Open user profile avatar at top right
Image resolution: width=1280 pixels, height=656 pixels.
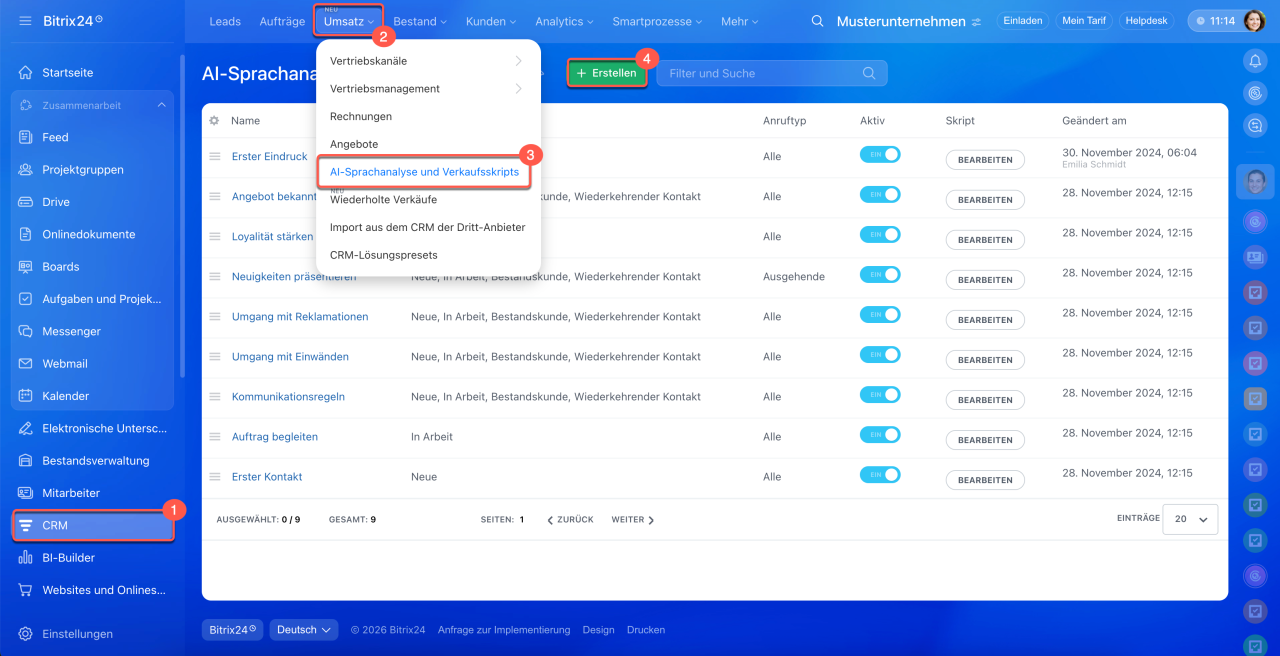tap(1254, 21)
